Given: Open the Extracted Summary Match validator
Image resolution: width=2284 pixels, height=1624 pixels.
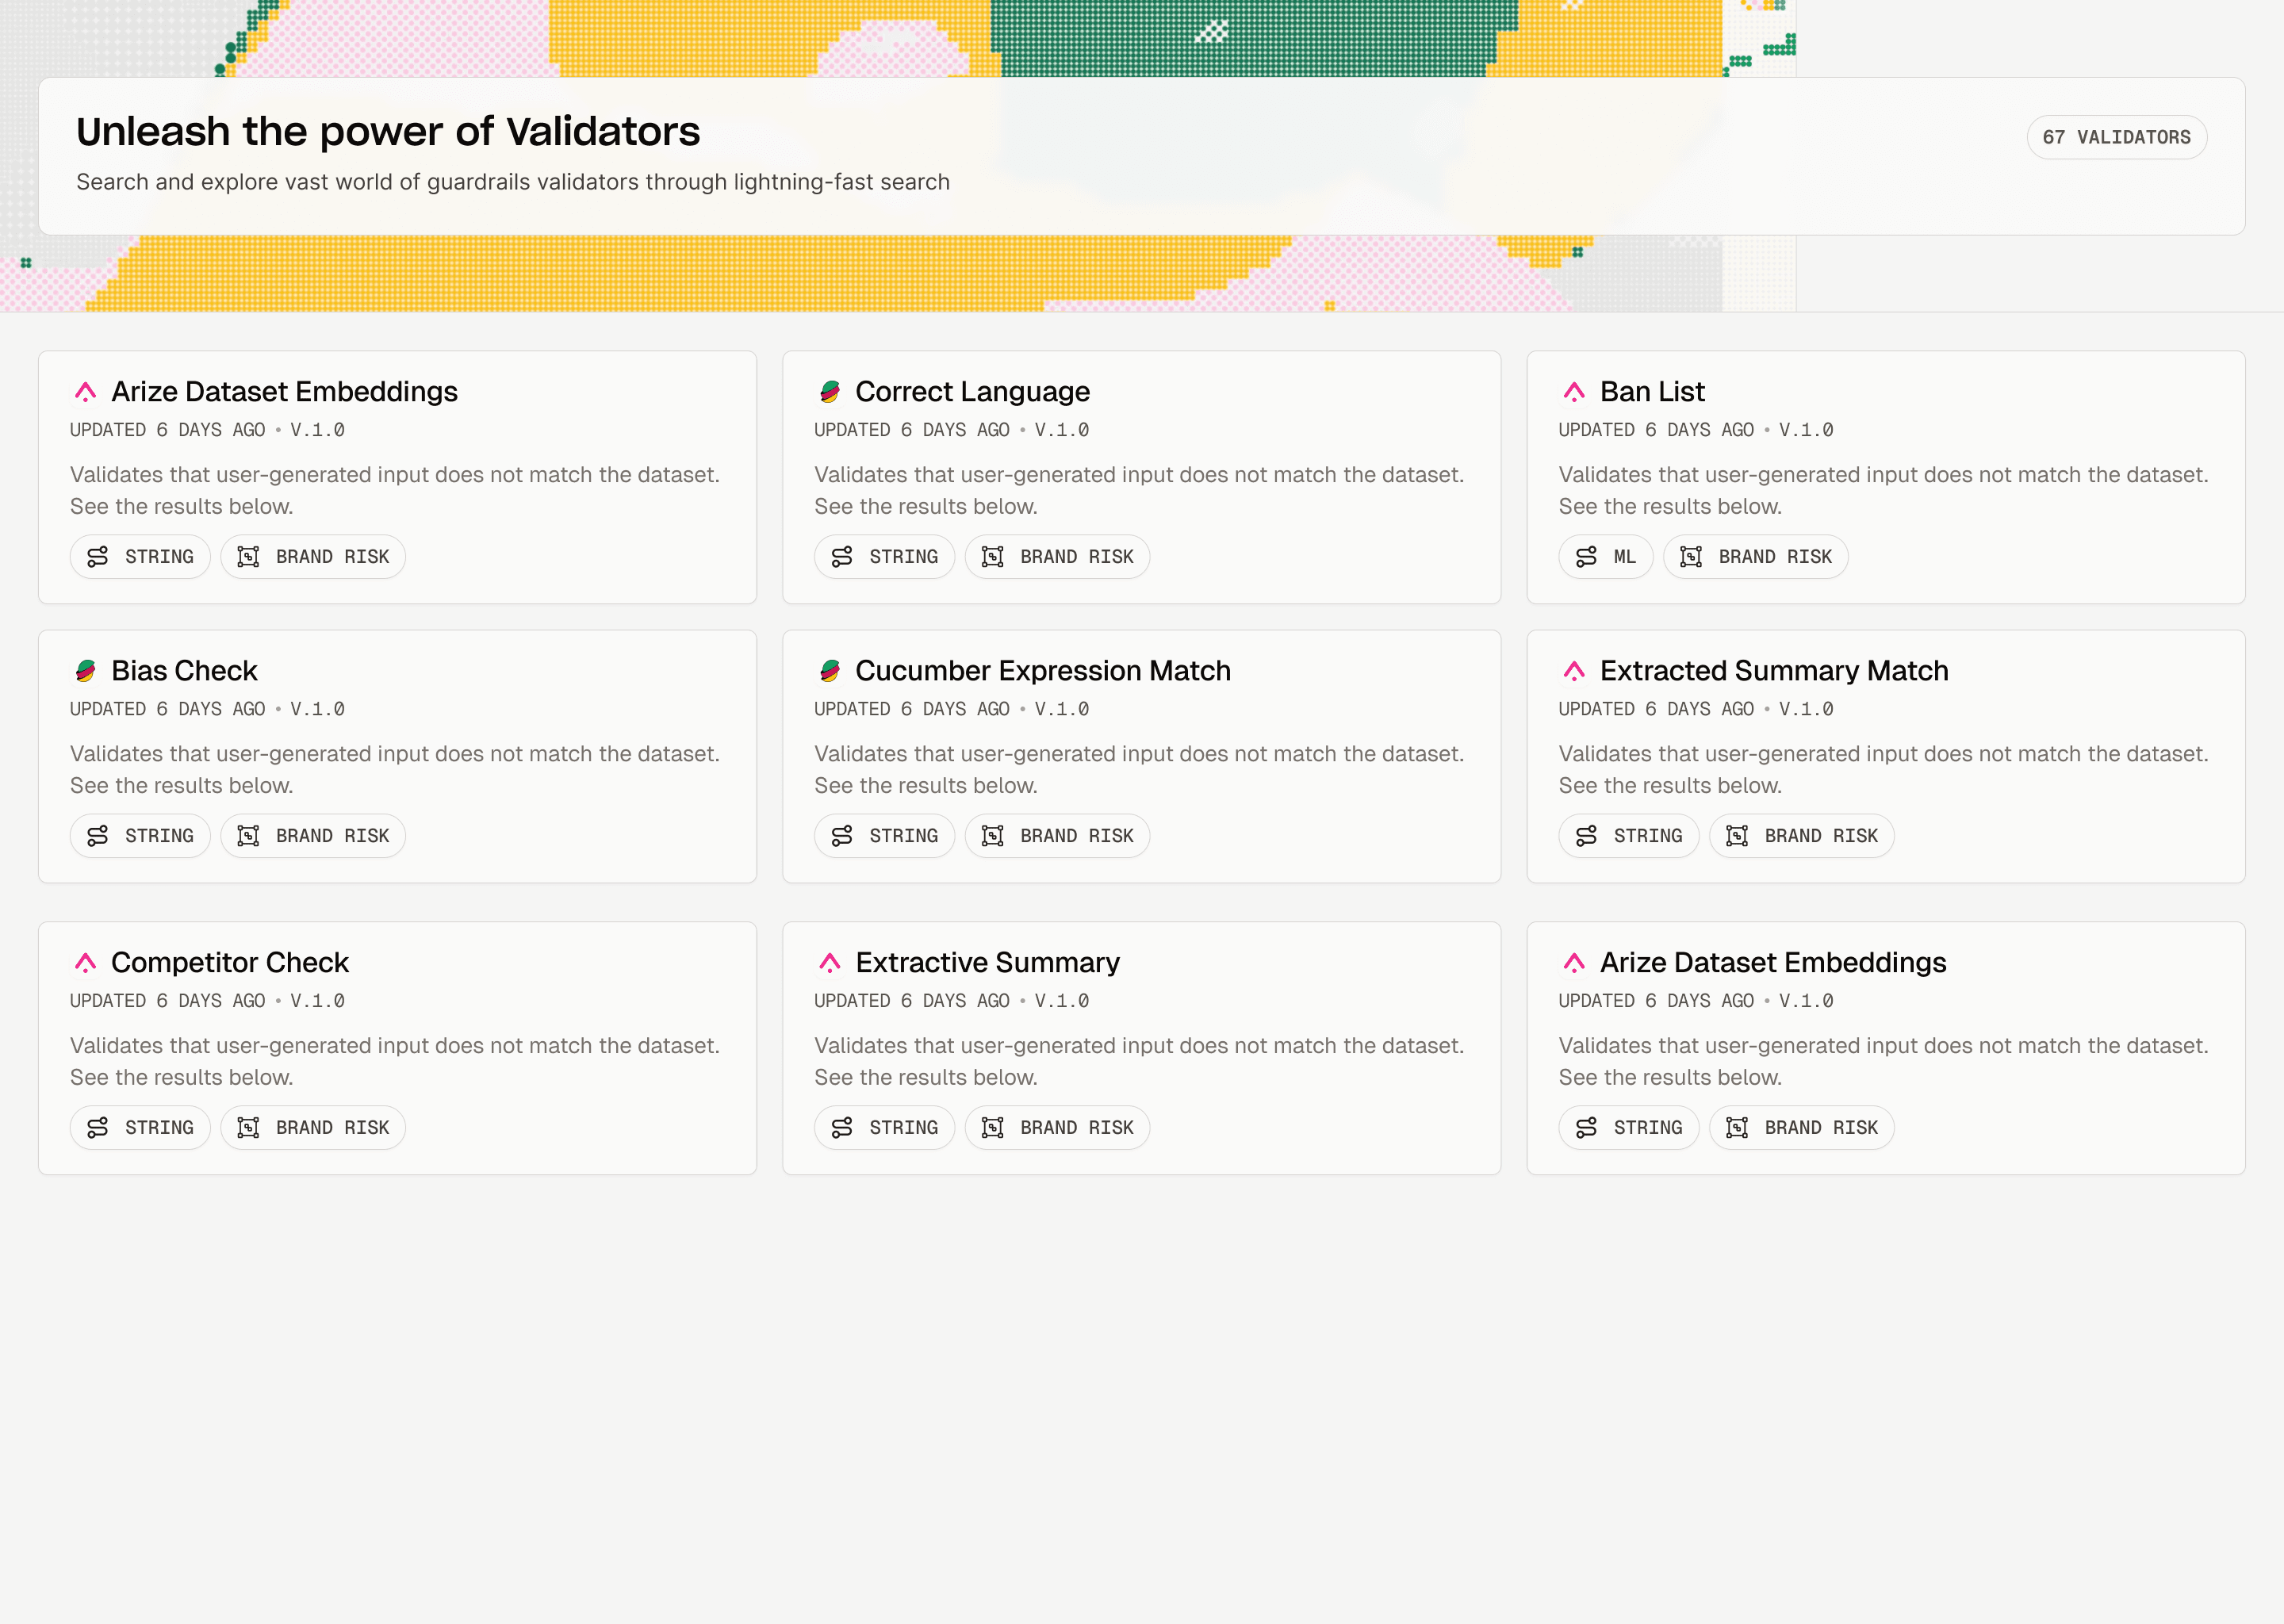Looking at the screenshot, I should tap(1773, 671).
